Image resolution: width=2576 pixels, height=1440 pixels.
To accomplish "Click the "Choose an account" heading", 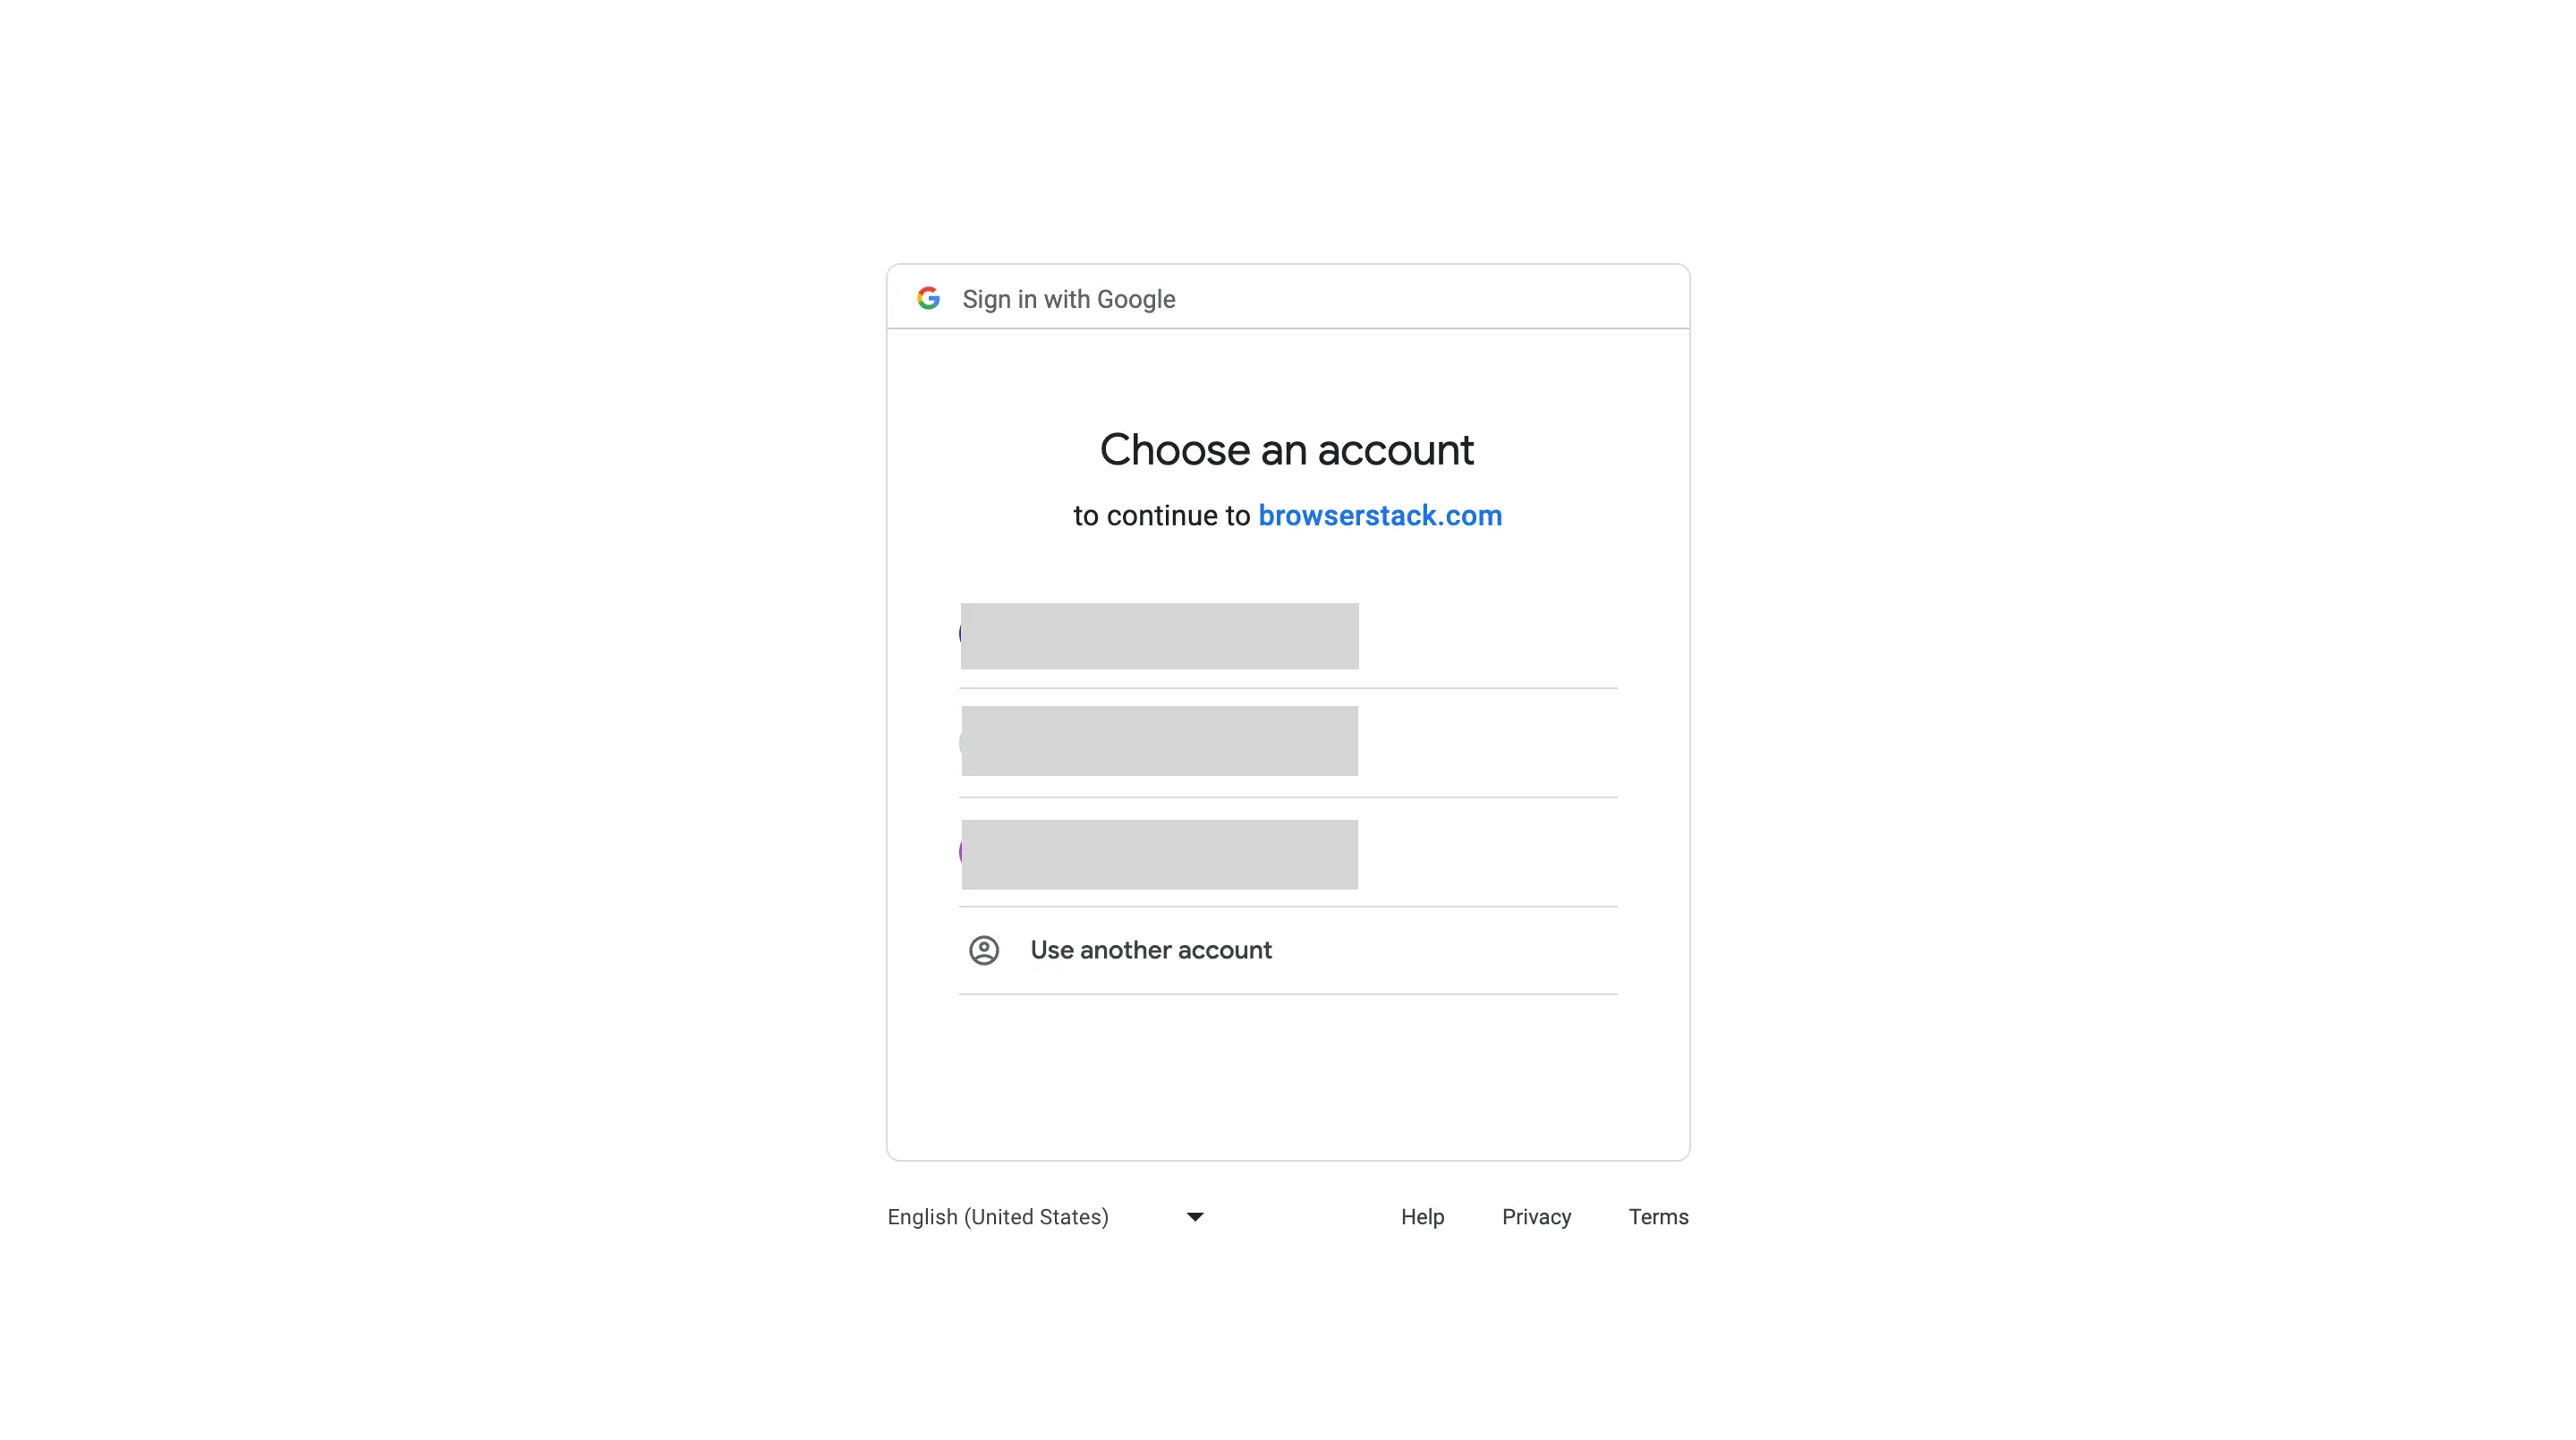I will [x=1287, y=450].
